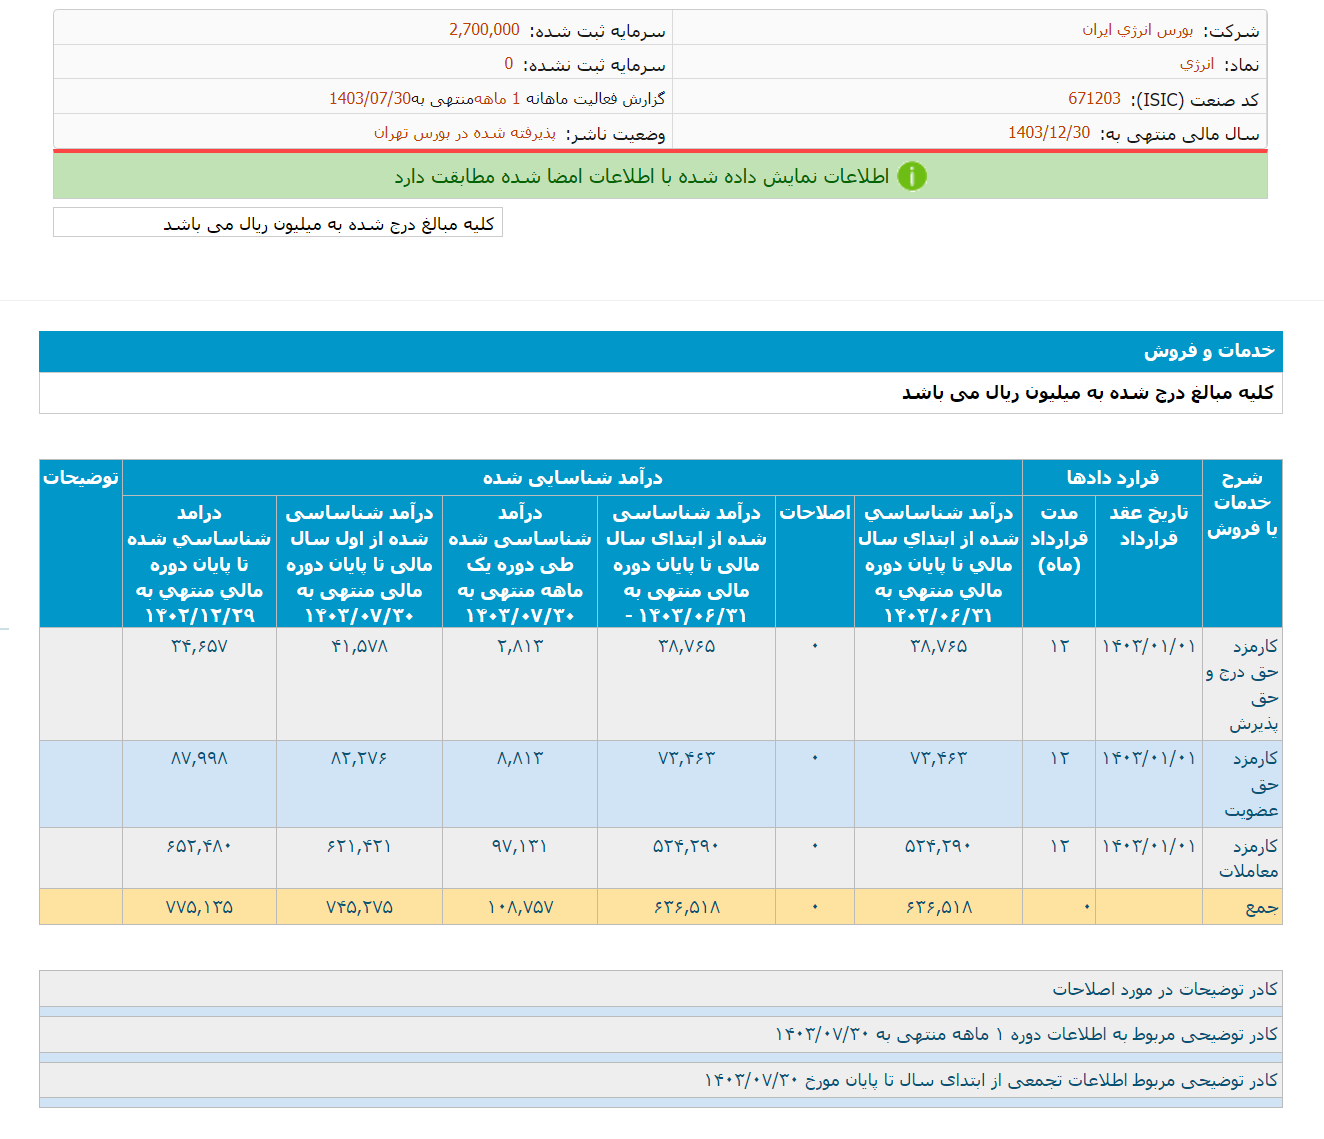Click membership fee monthly revenue ۸,۸۱۳
The width and height of the screenshot is (1324, 1139).
pos(520,758)
